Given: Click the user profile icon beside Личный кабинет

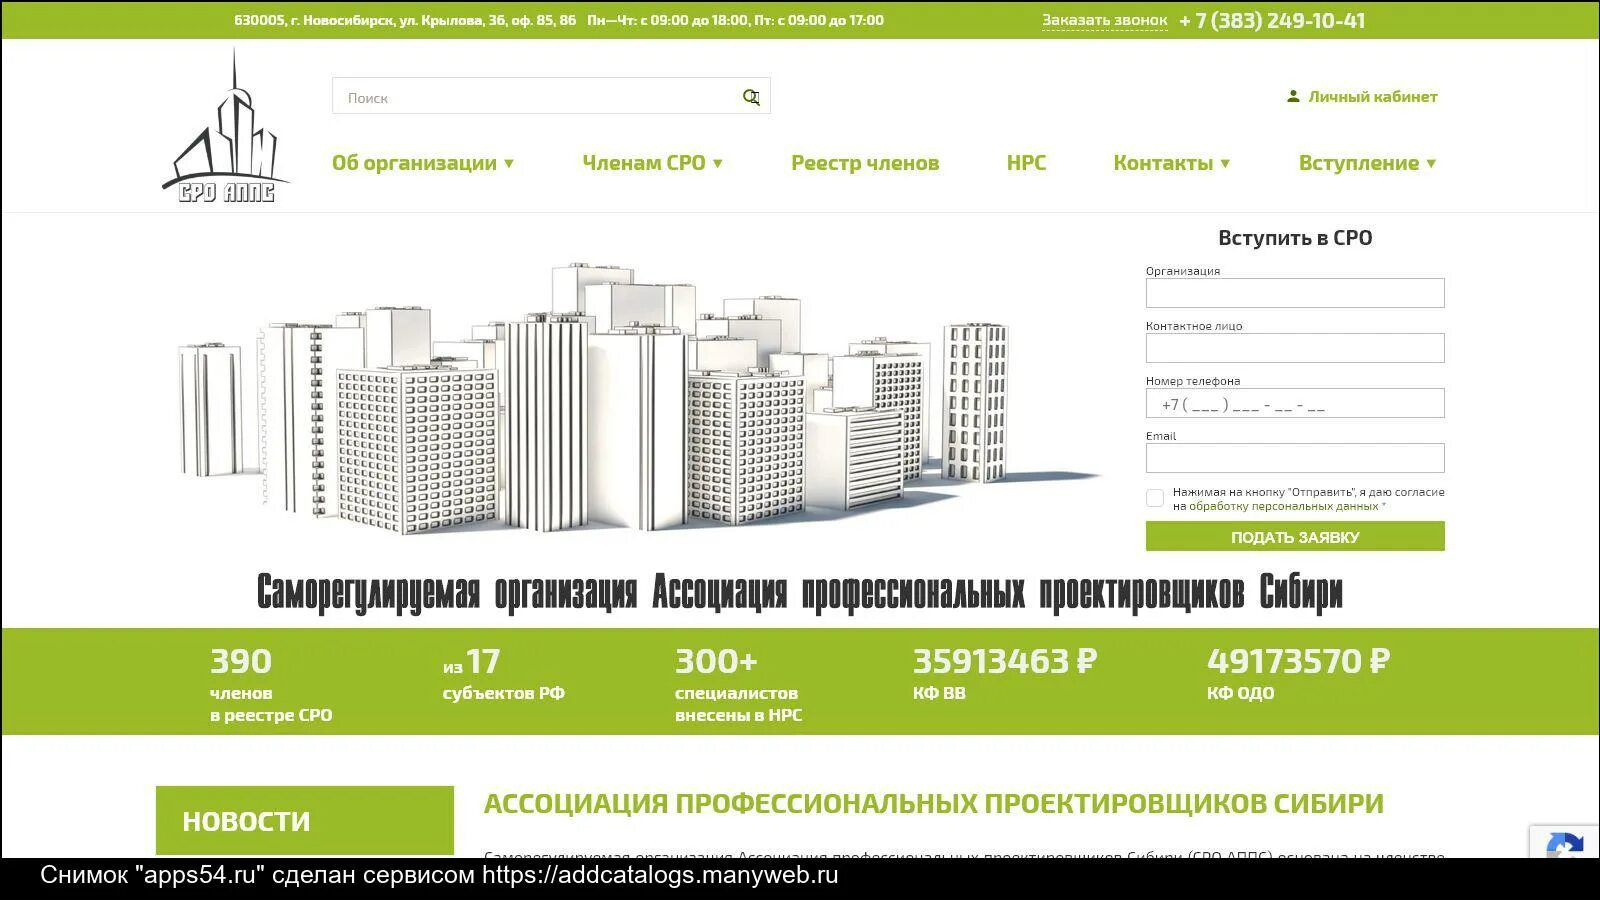Looking at the screenshot, I should click(x=1293, y=96).
